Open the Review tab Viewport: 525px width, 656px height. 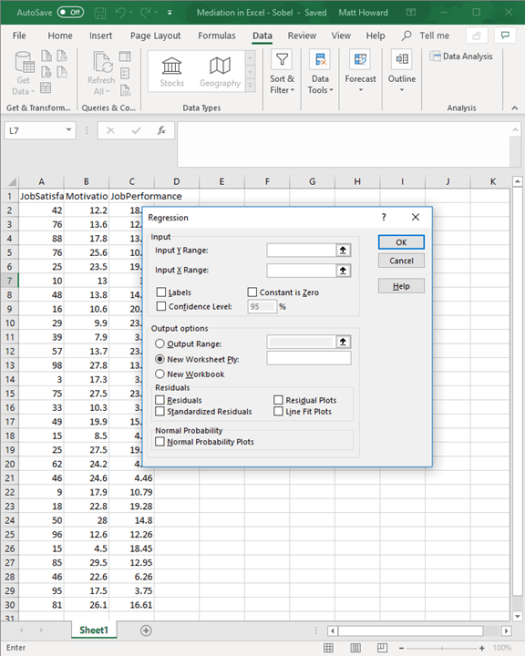pyautogui.click(x=302, y=36)
